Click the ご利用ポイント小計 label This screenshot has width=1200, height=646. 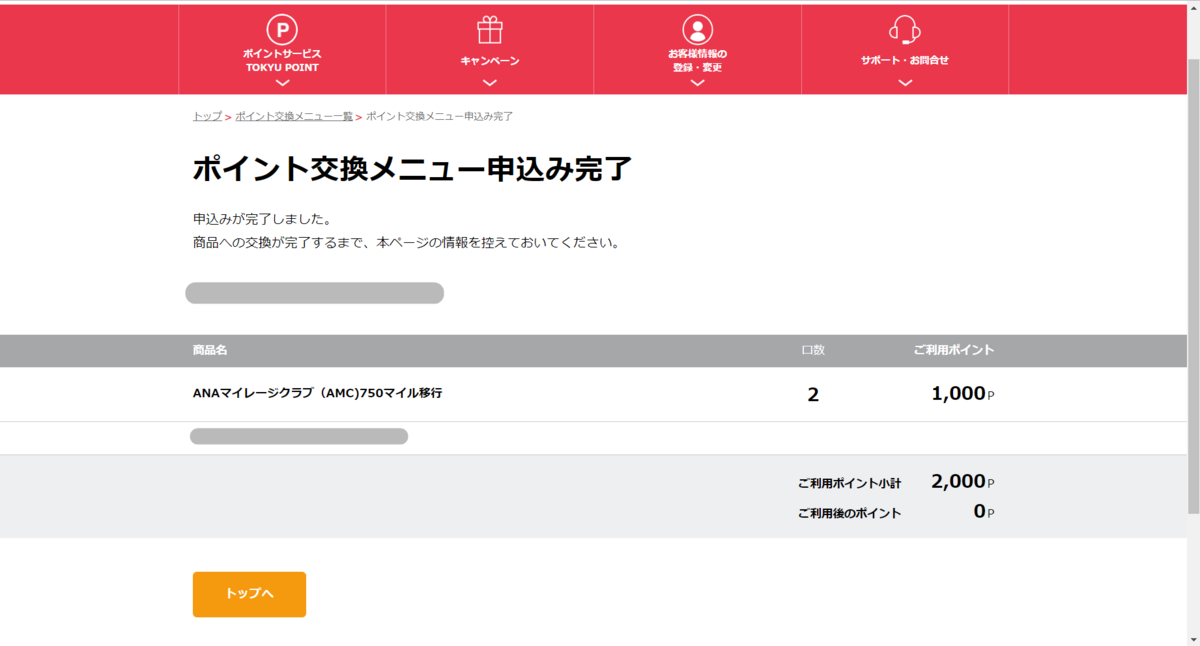tap(849, 483)
